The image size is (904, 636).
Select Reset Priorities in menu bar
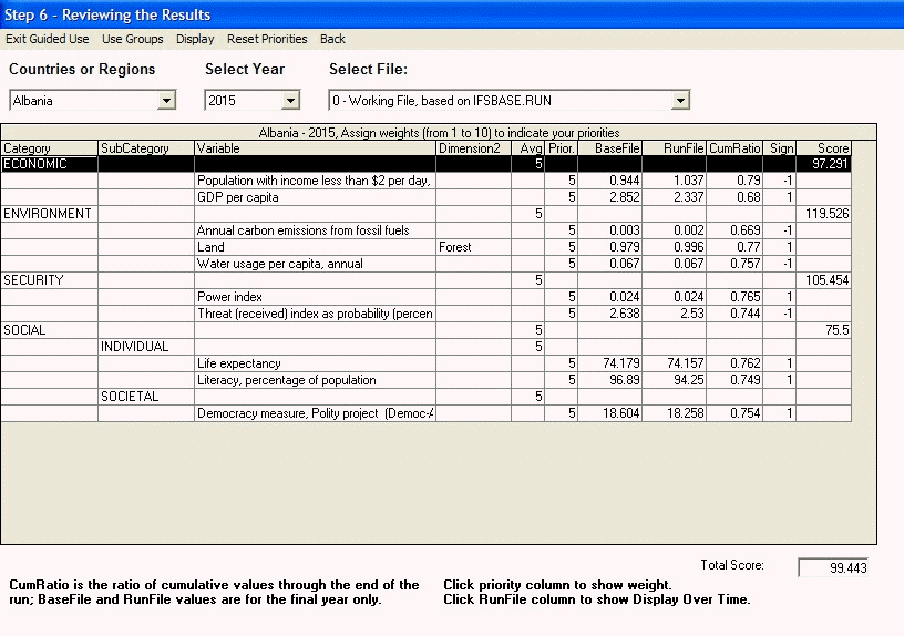tap(267, 39)
